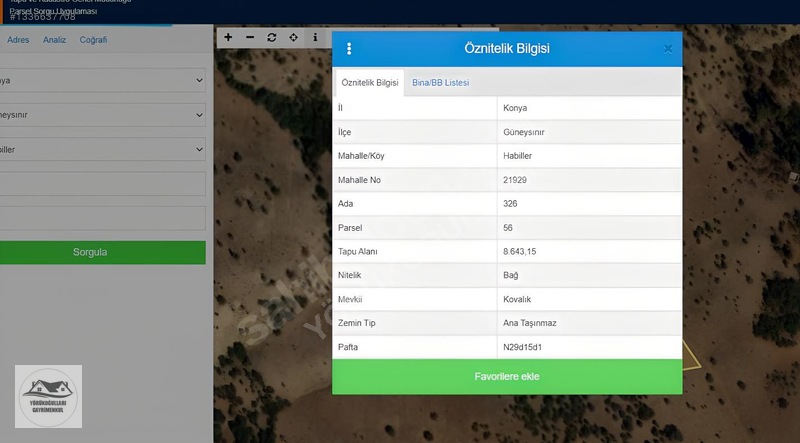Open the Coğrafi tab in the sidebar
The image size is (800, 443).
point(93,40)
